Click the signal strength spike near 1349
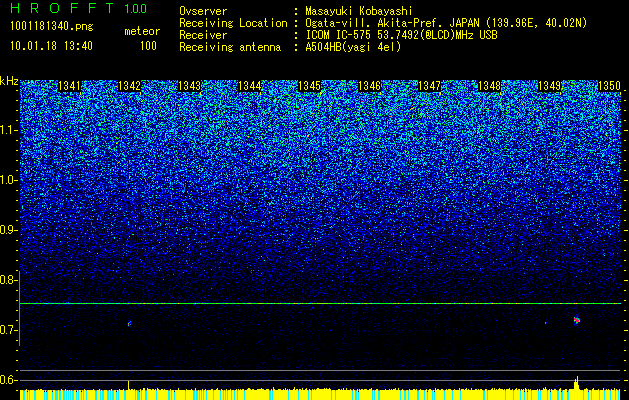The width and height of the screenshot is (629, 400). coord(576,383)
